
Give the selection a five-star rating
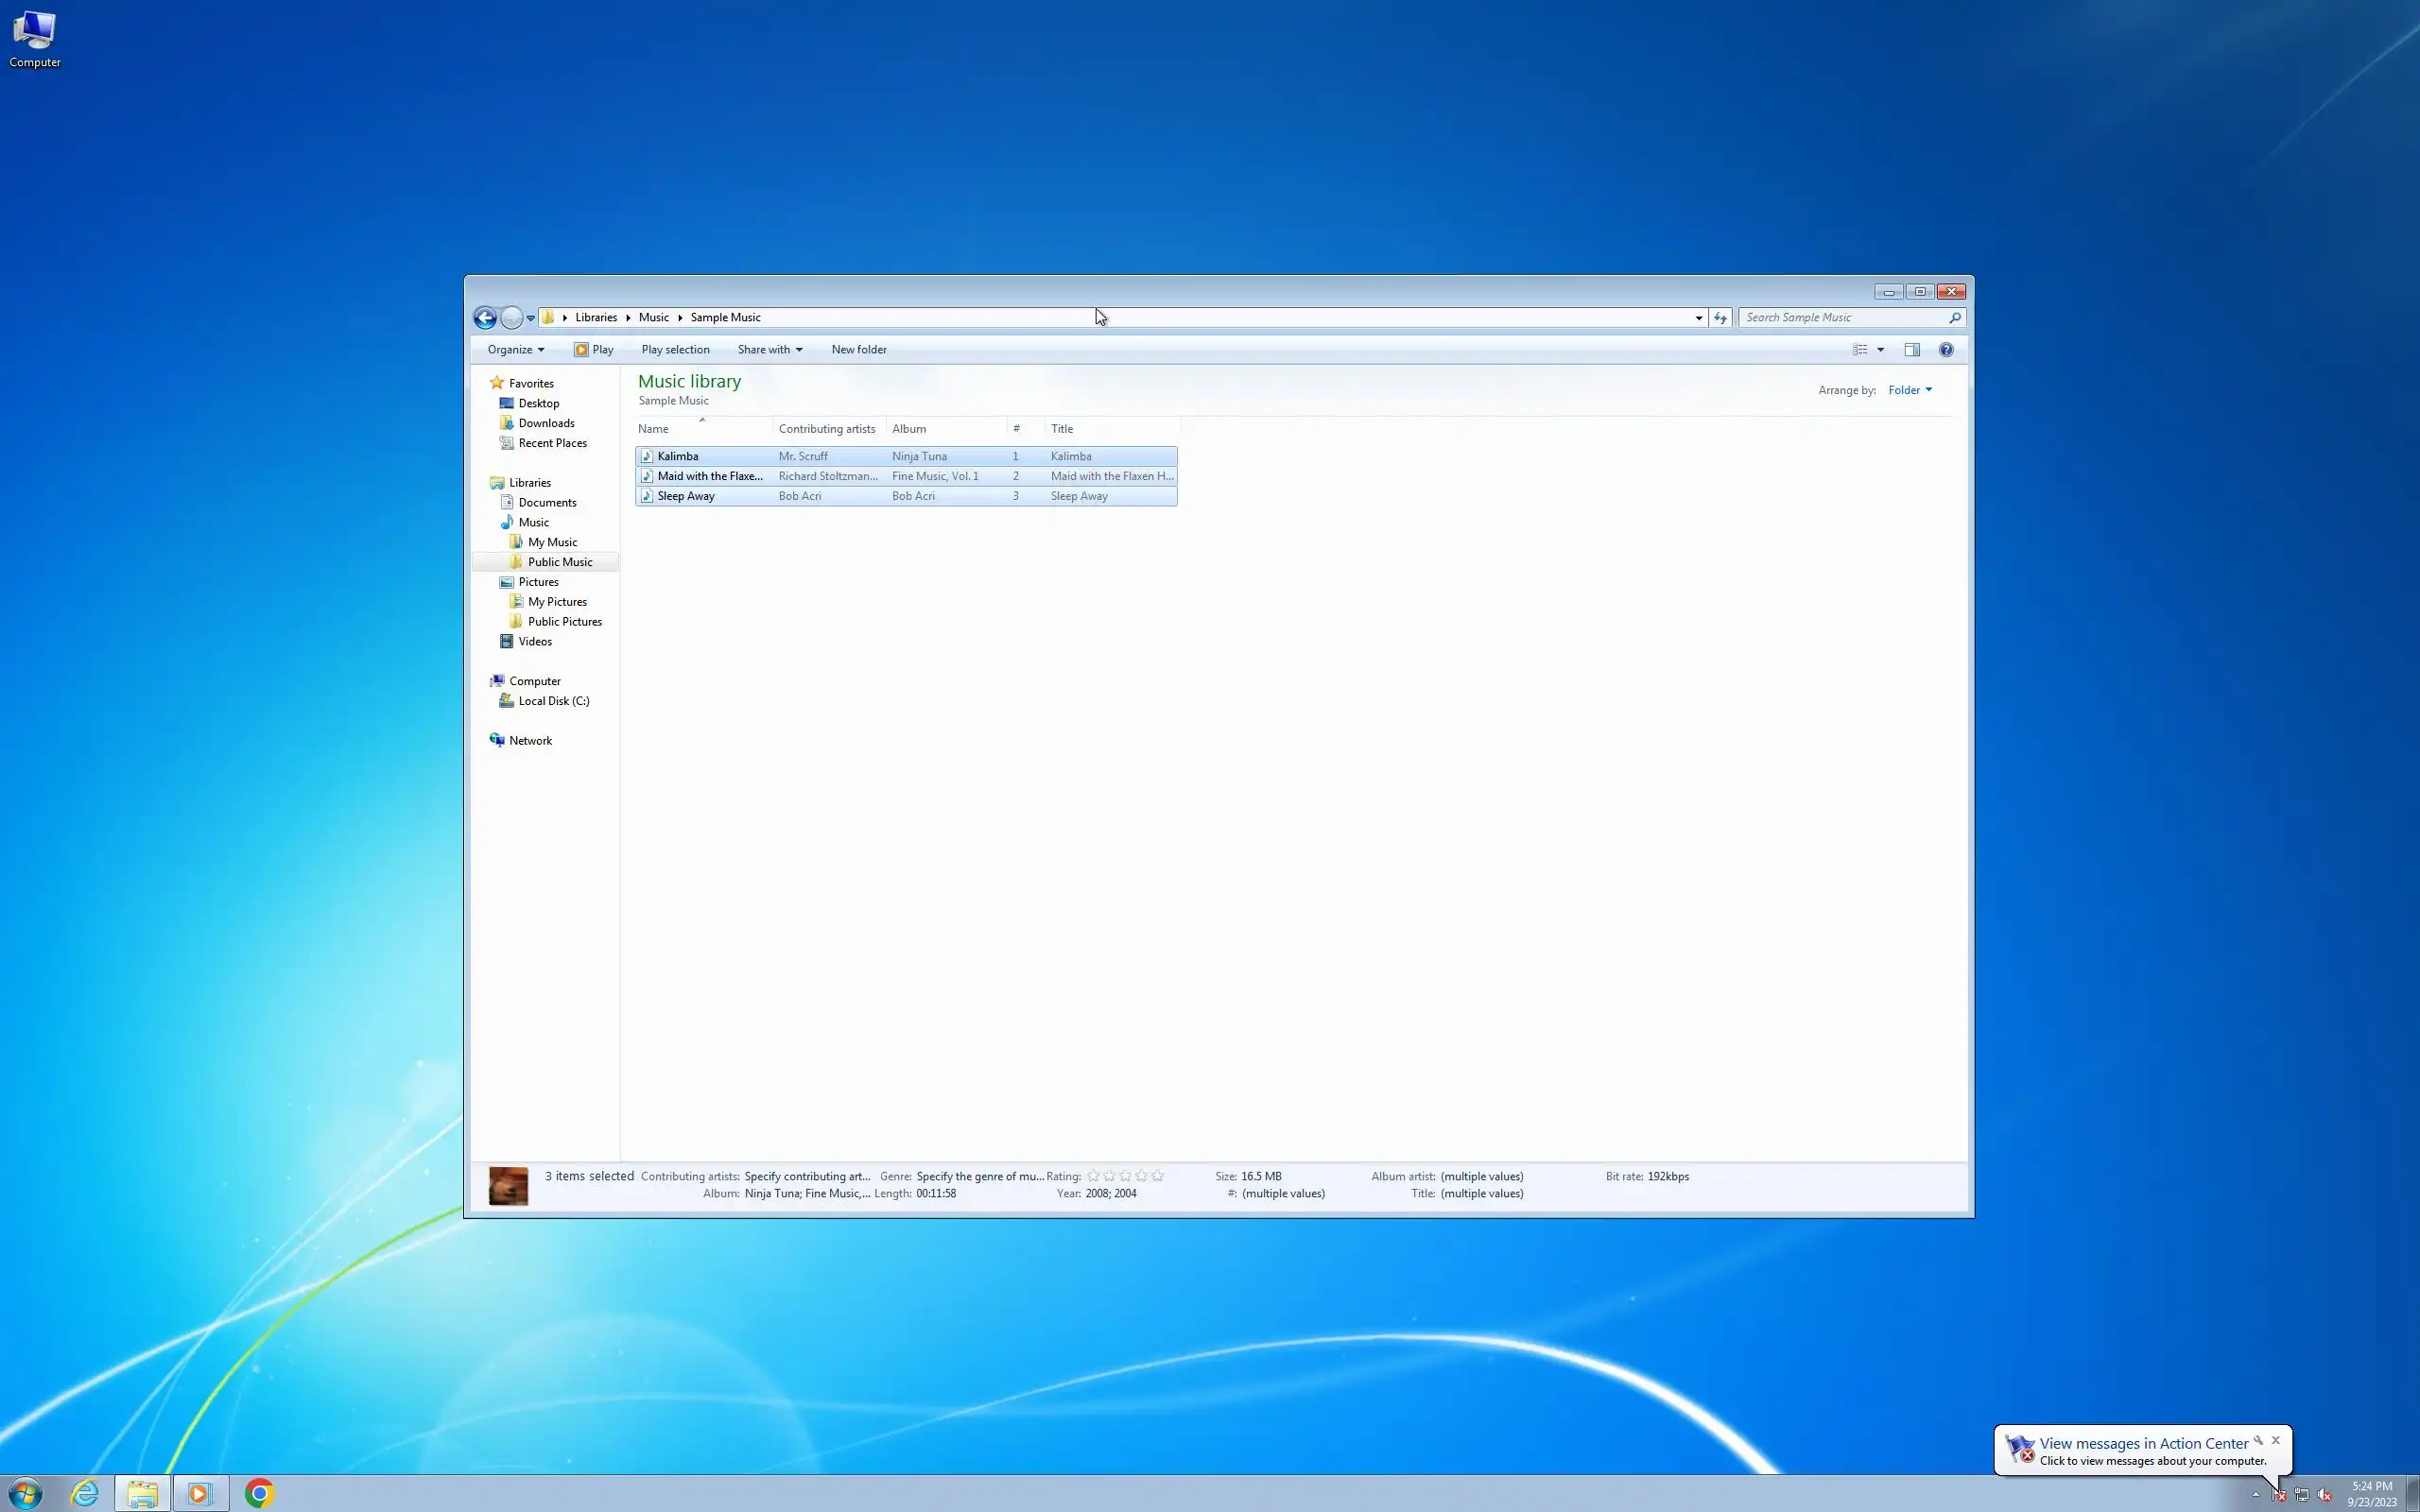(1157, 1176)
